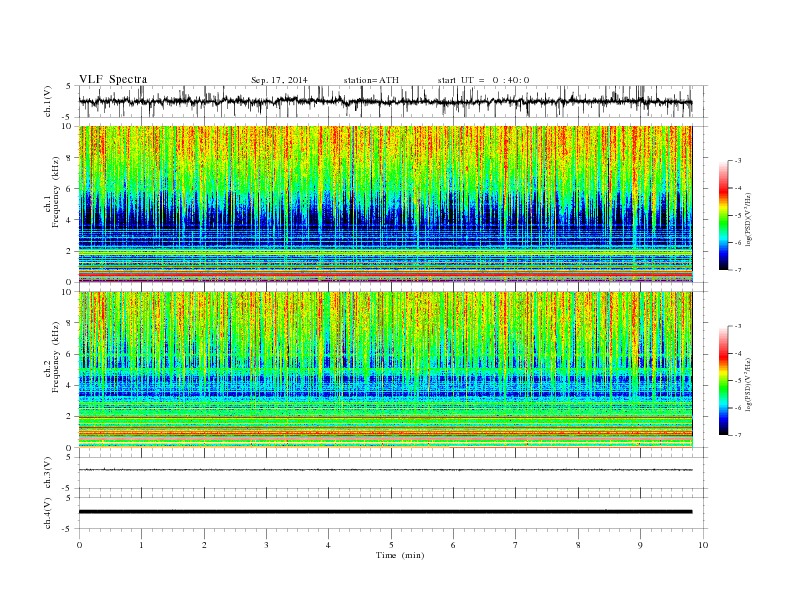
Task: Click the "Time (min)" axis title
Action: (400, 555)
